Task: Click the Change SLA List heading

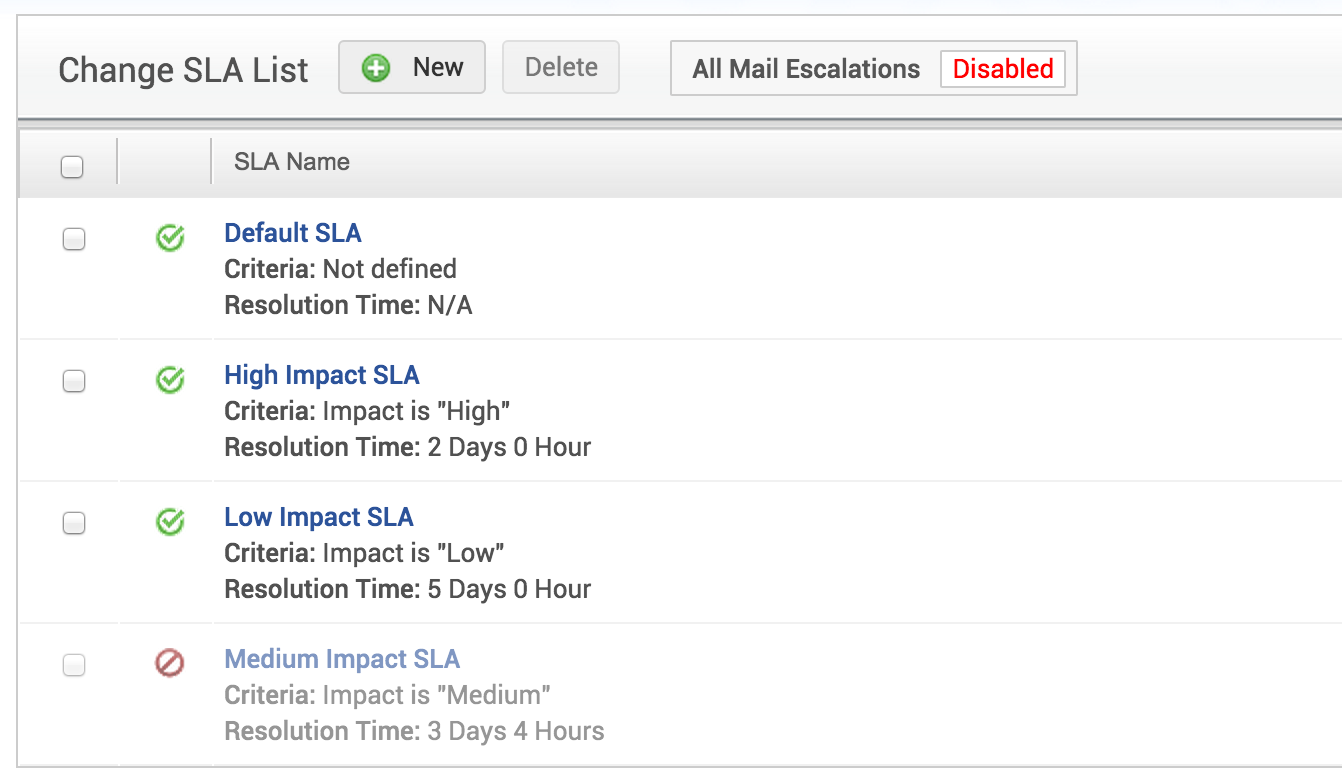Action: point(184,71)
